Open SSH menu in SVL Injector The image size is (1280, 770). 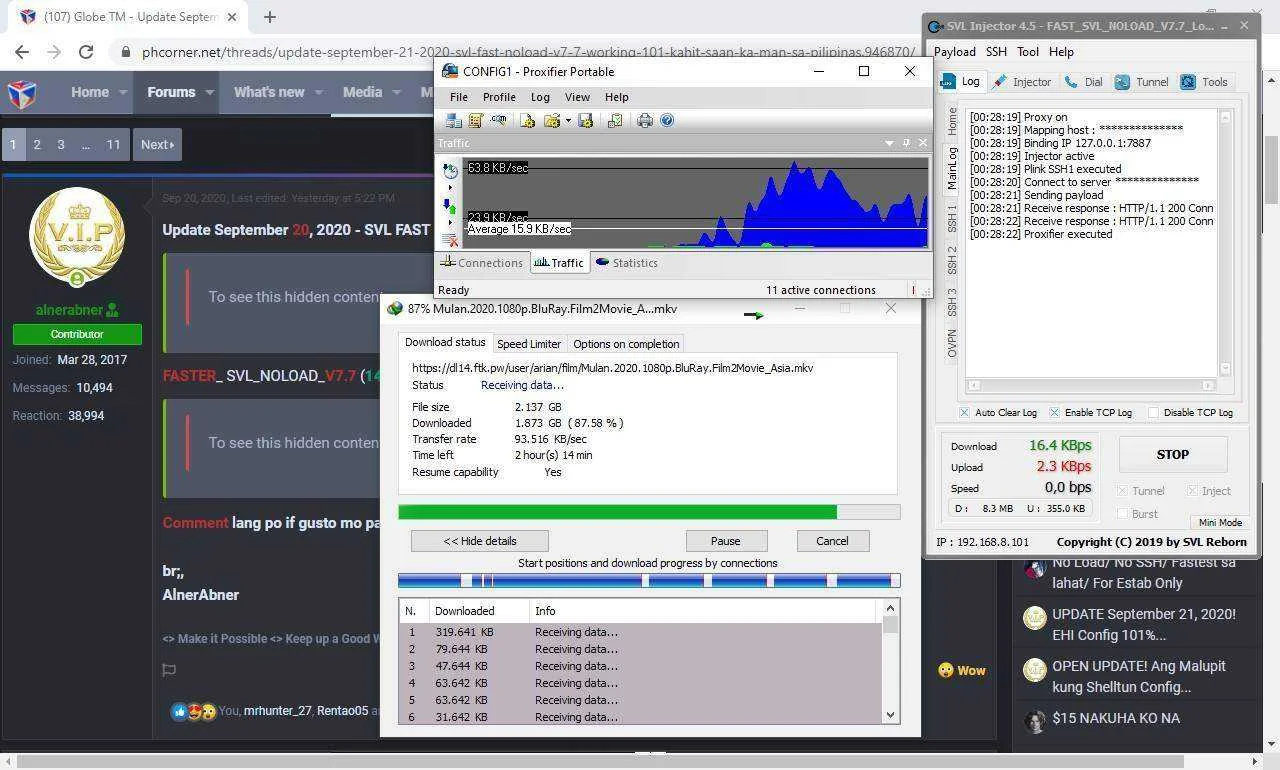[996, 52]
